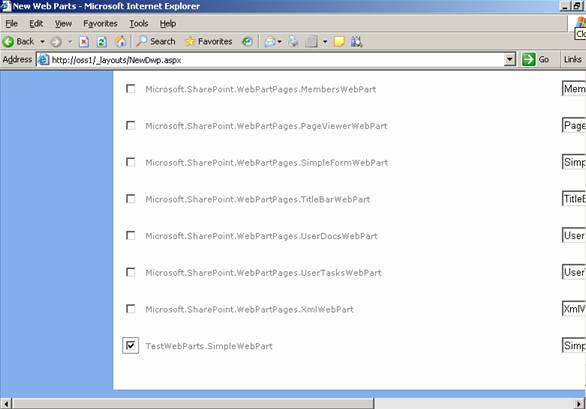Click the XmlWebPart file name field

[574, 309]
